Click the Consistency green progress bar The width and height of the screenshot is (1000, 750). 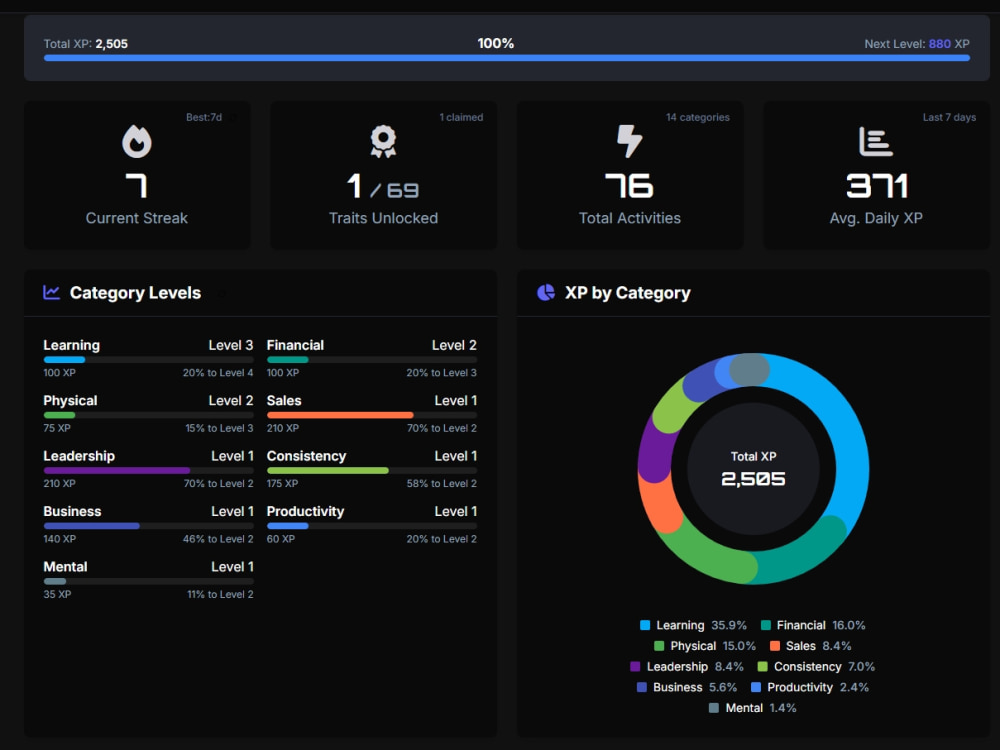tap(372, 471)
